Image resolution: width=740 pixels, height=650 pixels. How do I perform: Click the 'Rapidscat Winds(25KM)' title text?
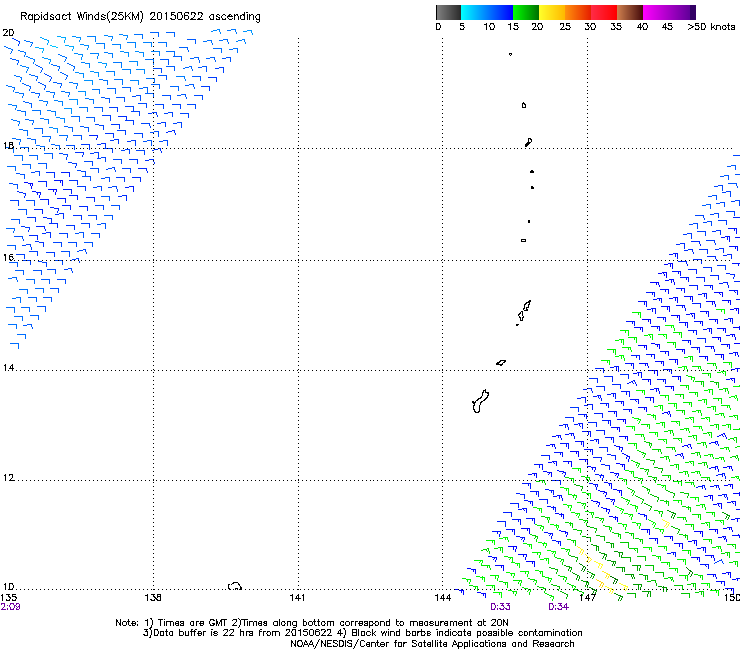(82, 17)
